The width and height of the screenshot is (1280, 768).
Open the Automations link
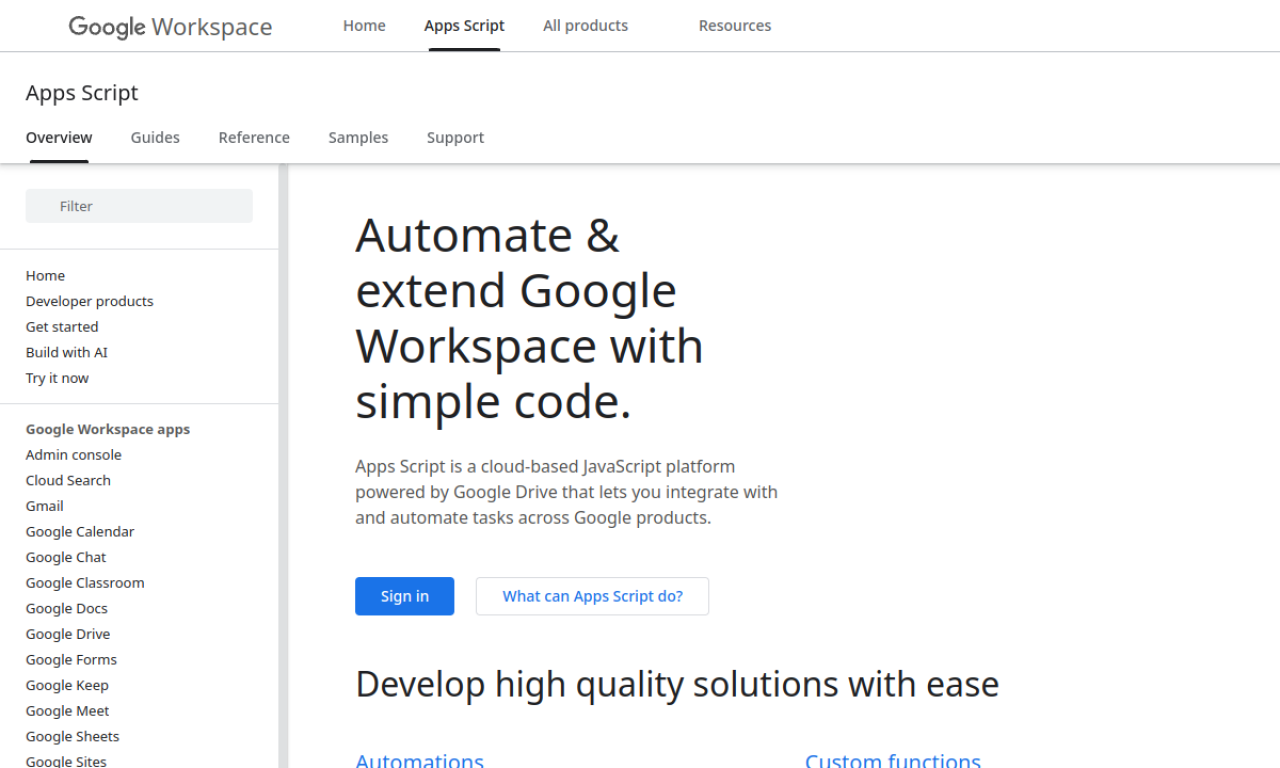[x=419, y=760]
